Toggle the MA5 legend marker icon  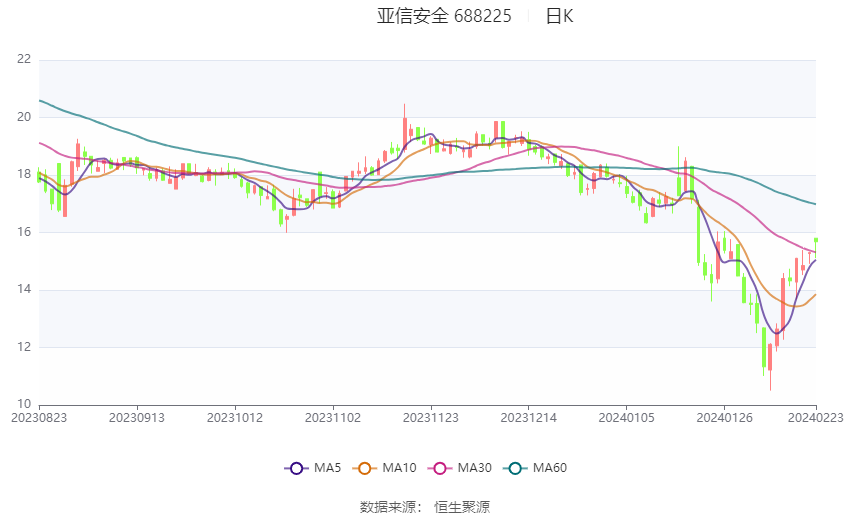[297, 468]
